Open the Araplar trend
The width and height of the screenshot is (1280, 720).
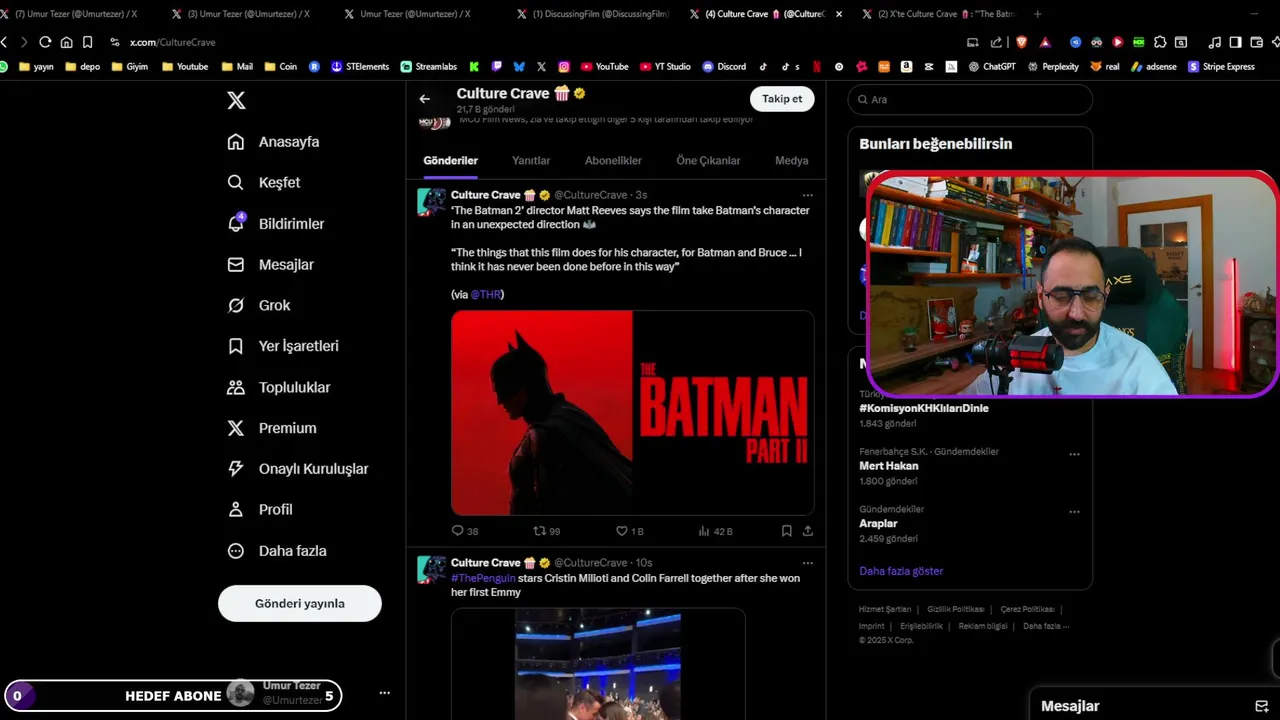click(878, 524)
